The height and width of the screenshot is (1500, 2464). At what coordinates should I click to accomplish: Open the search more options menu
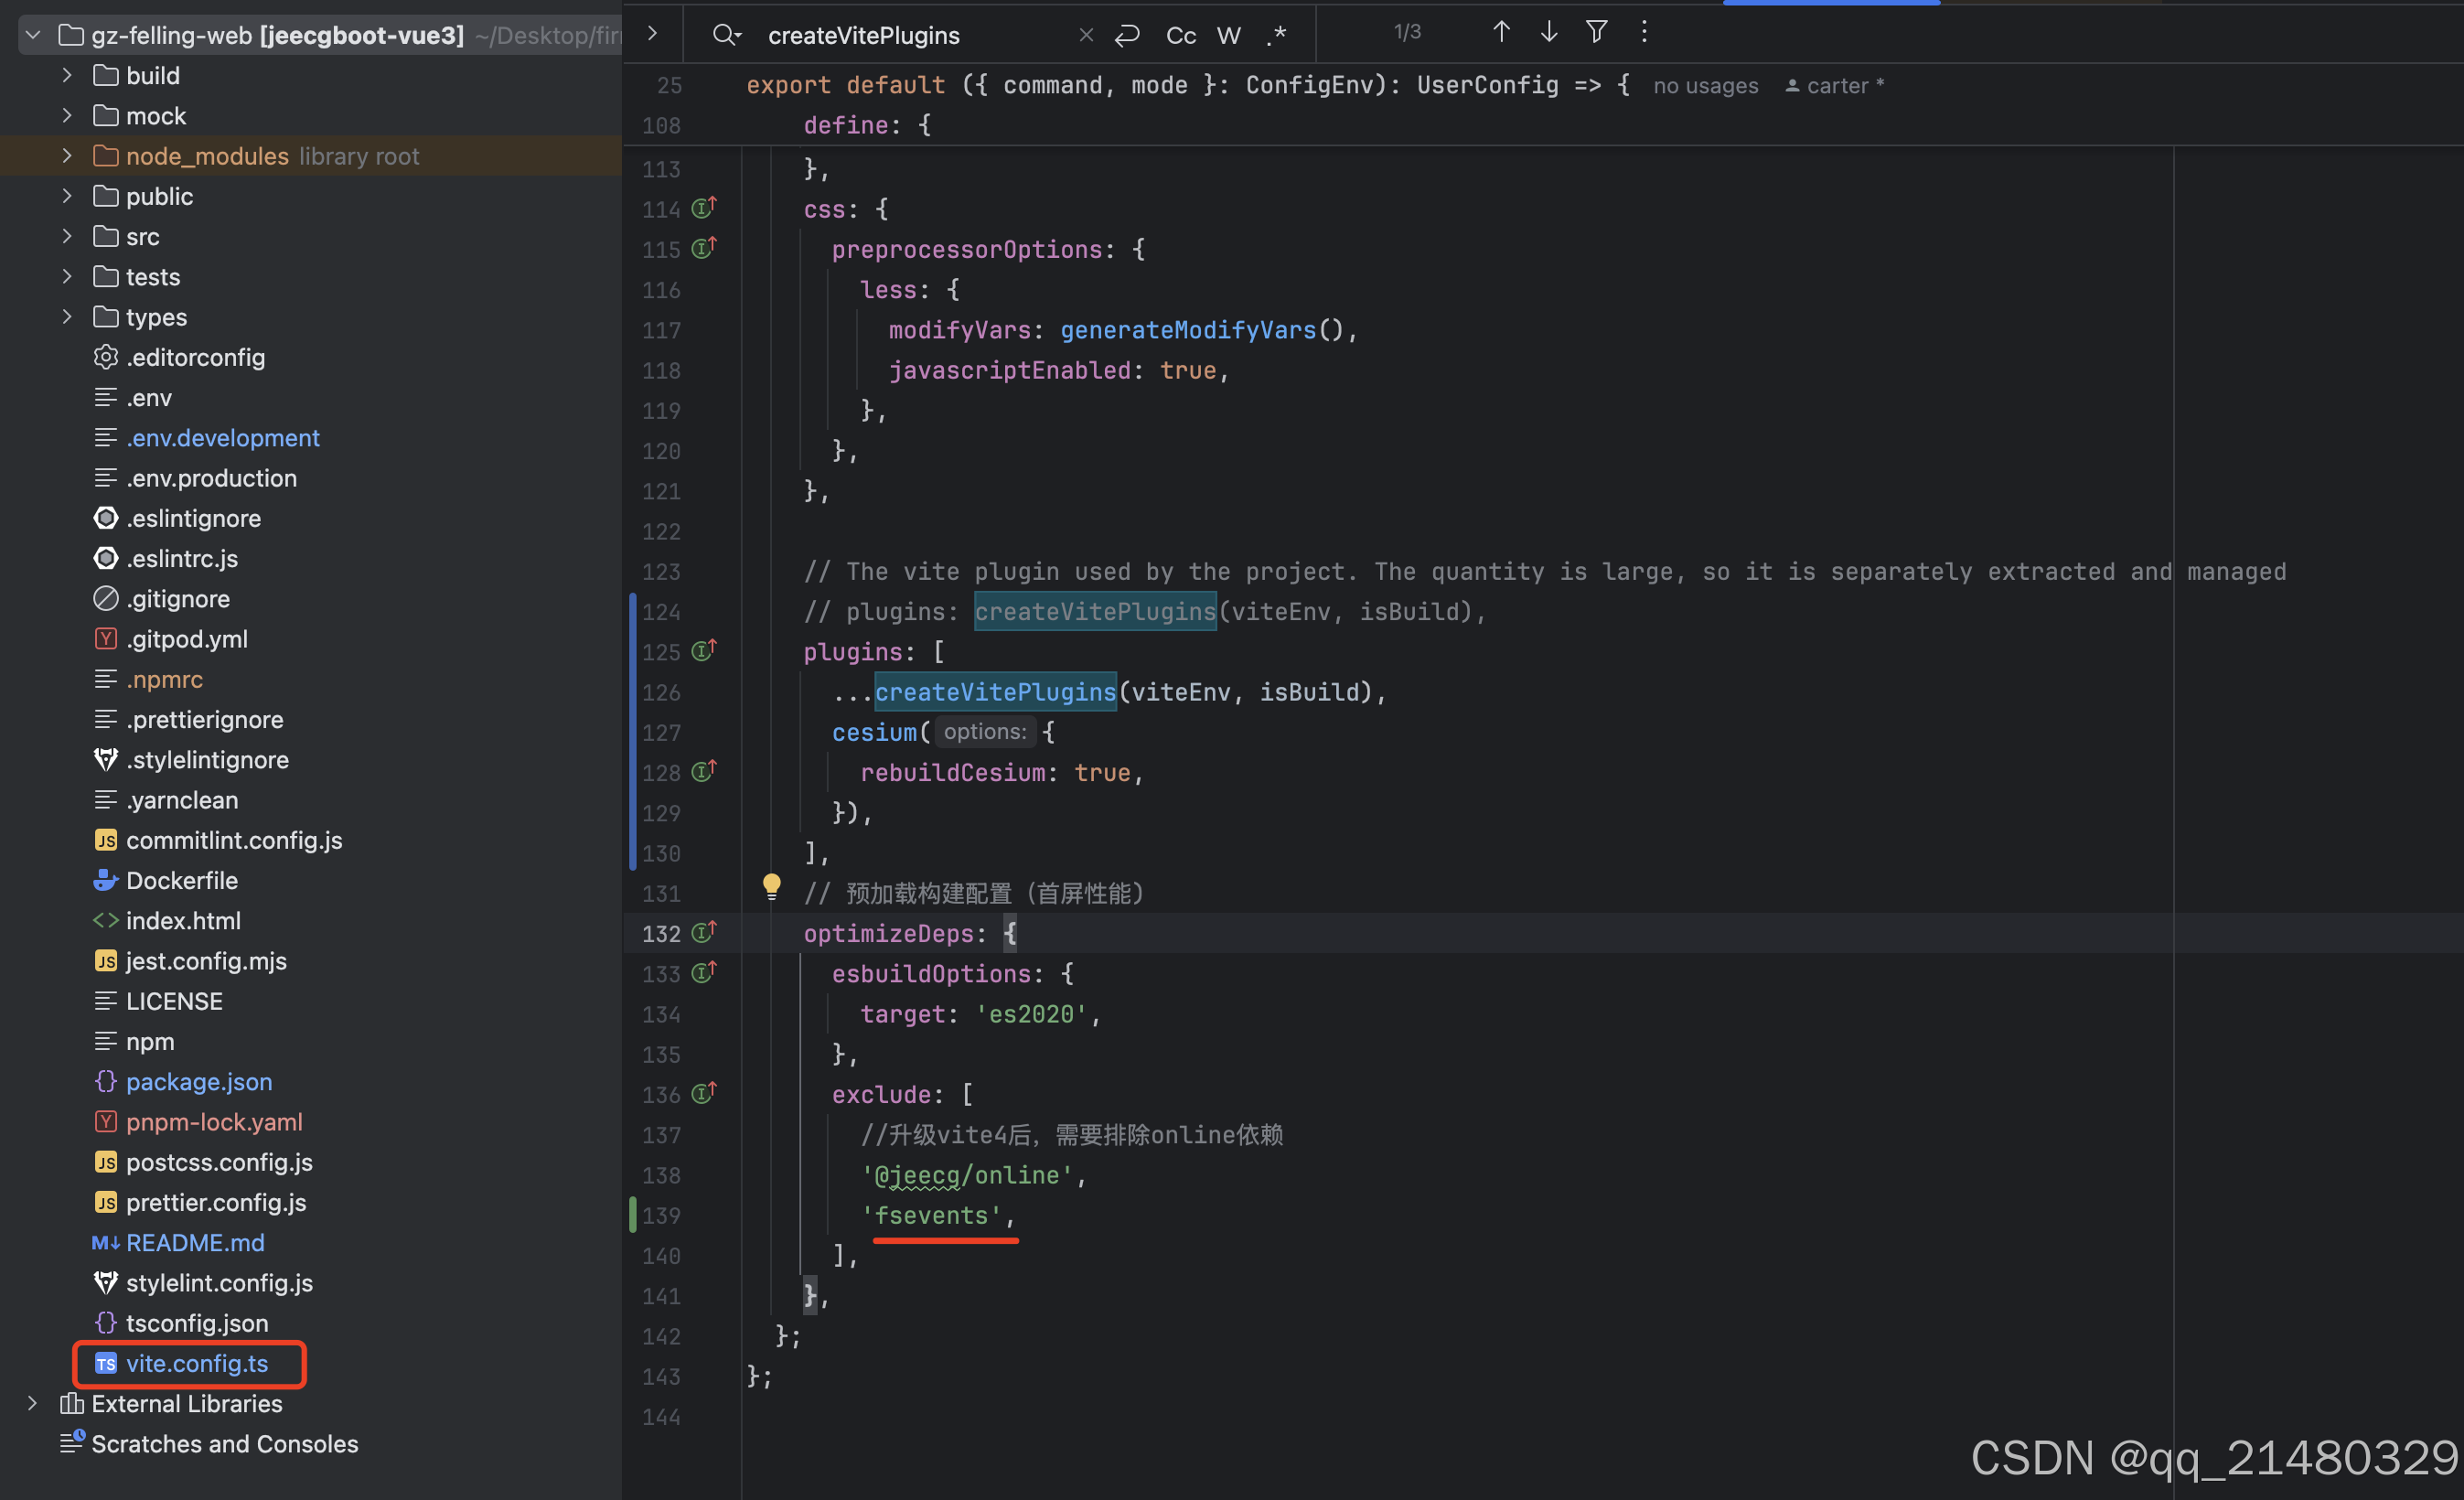(1644, 32)
